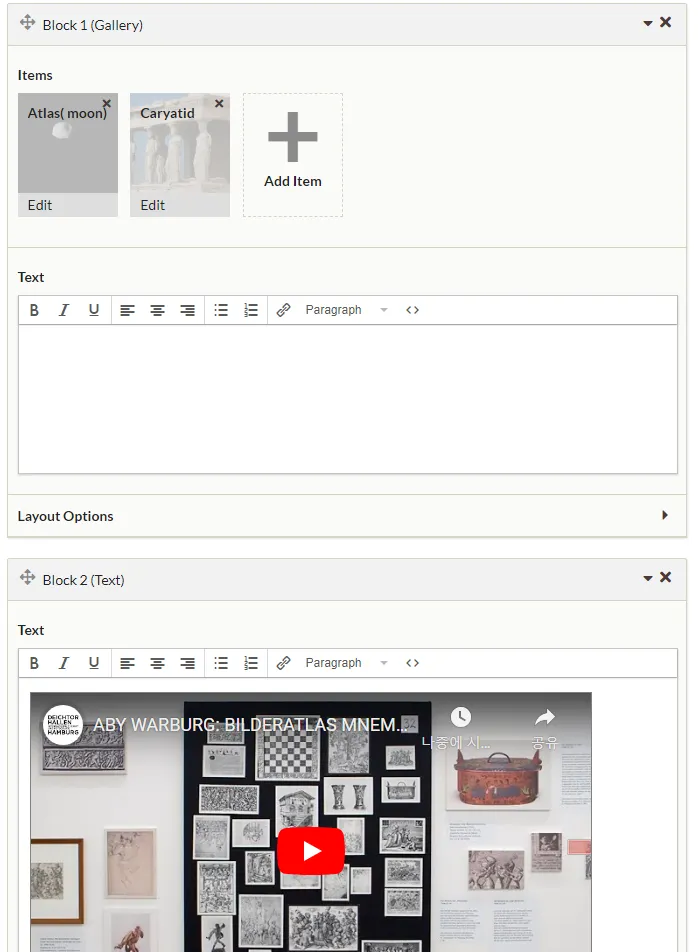Click into Block 1 text area
Image resolution: width=698 pixels, height=952 pixels.
[x=348, y=399]
